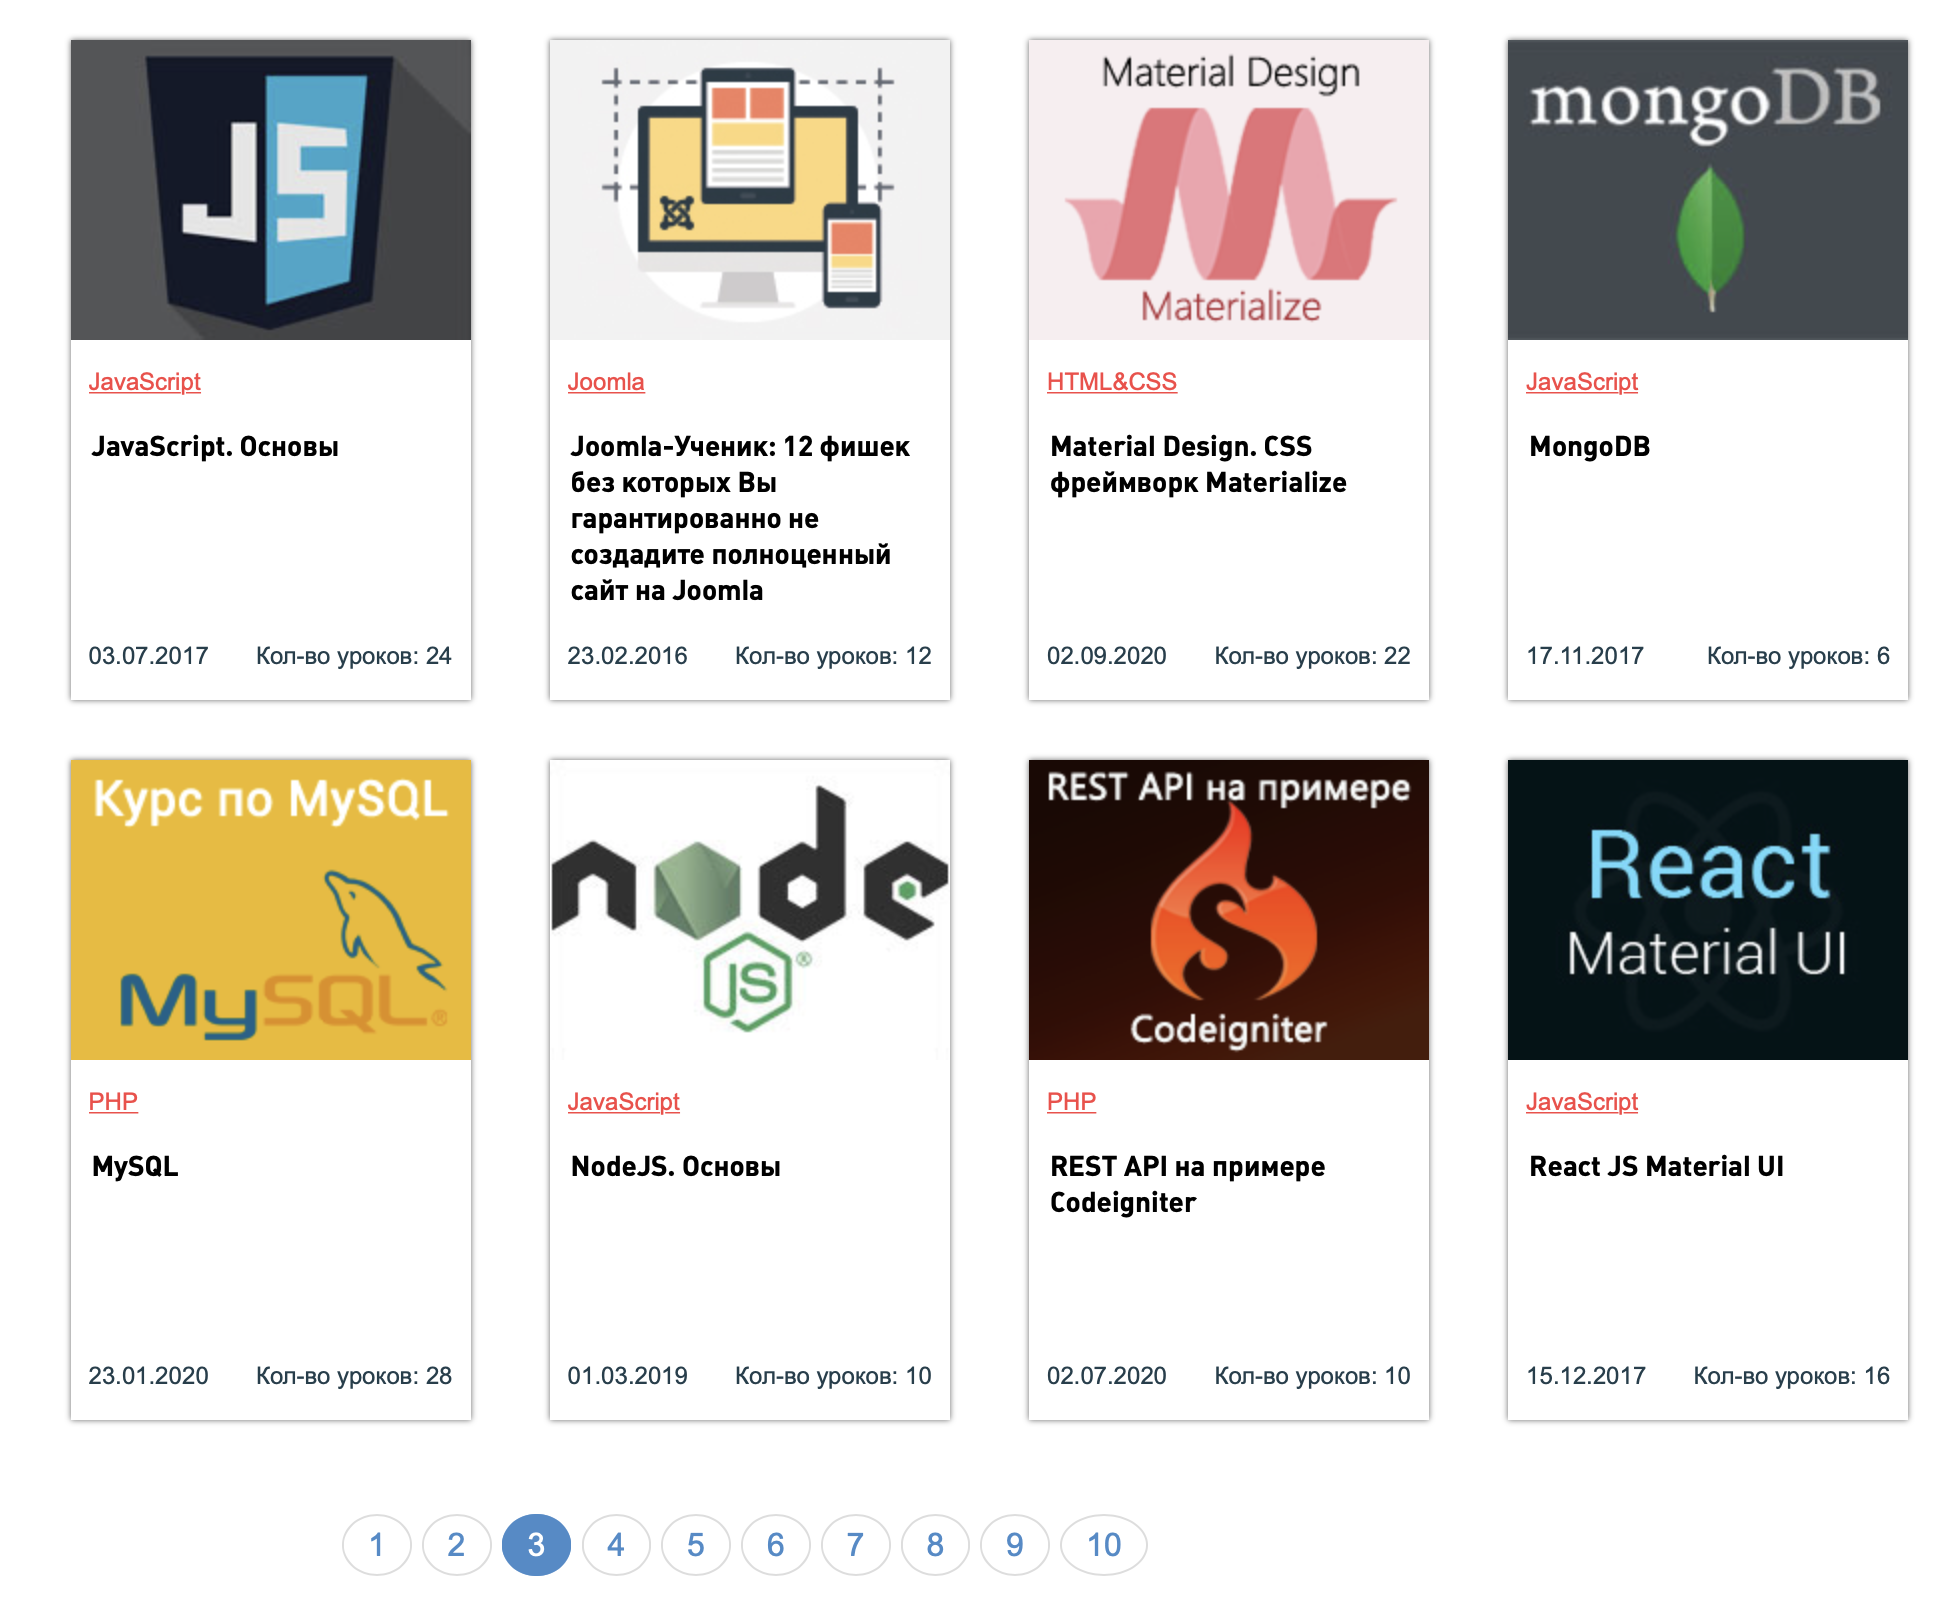Click the date '02.07.2020'
Image resolution: width=1960 pixels, height=1600 pixels.
click(x=1107, y=1376)
